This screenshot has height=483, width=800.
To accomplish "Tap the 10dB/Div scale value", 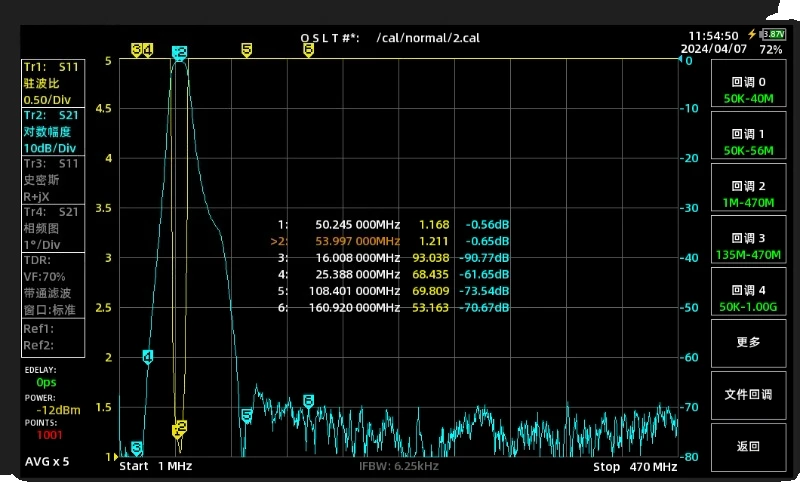I will point(49,148).
